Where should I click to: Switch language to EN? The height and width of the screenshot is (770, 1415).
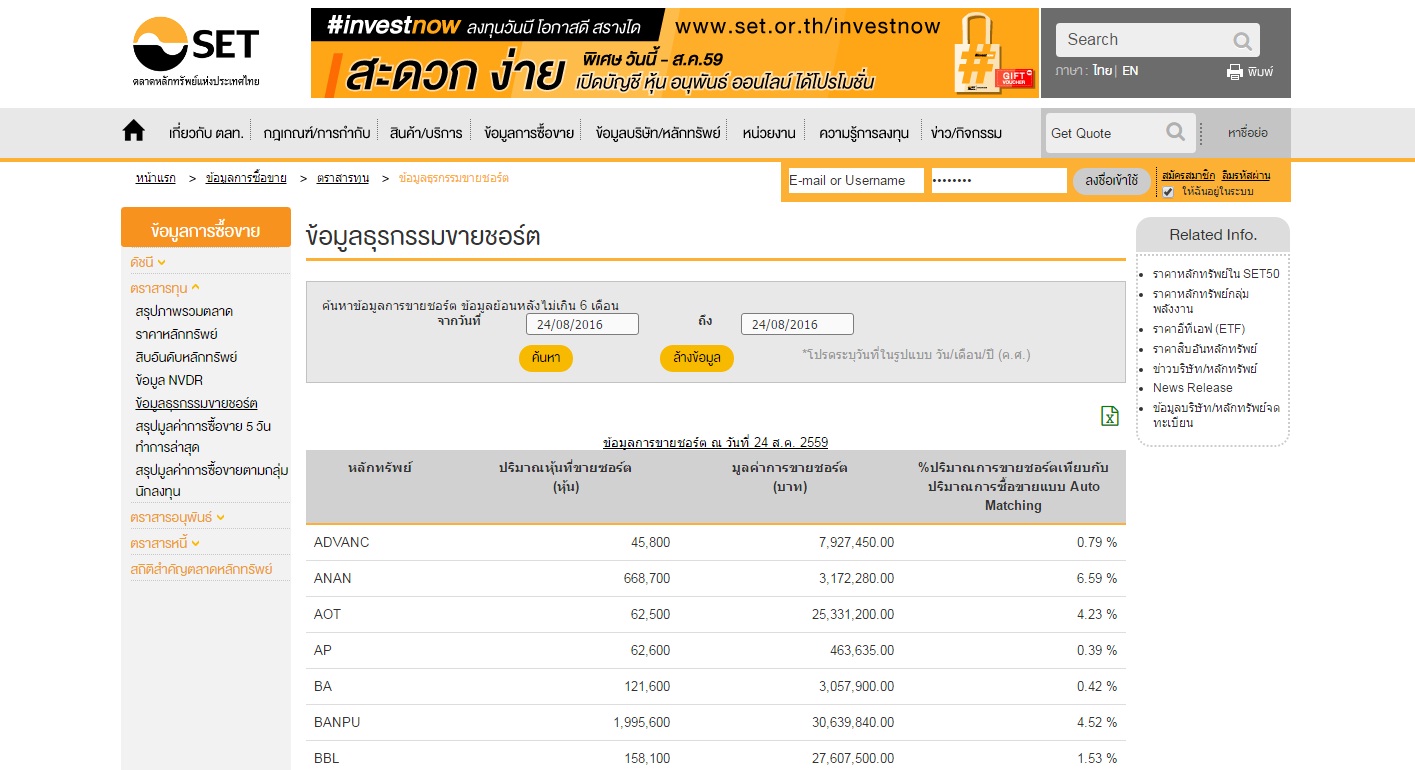(1130, 71)
